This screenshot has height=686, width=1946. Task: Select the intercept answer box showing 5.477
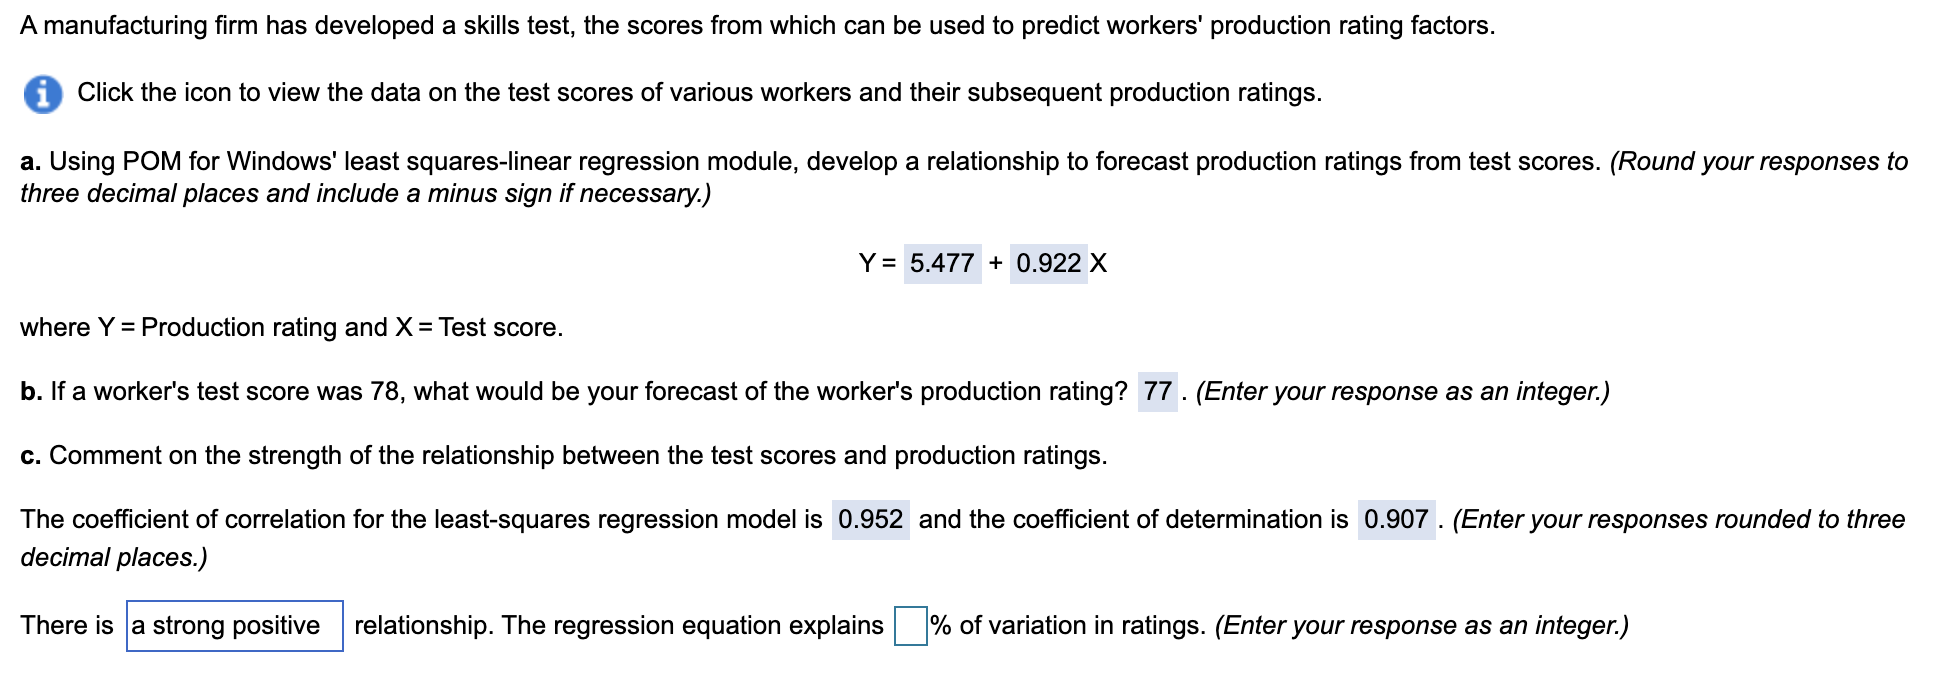point(943,264)
